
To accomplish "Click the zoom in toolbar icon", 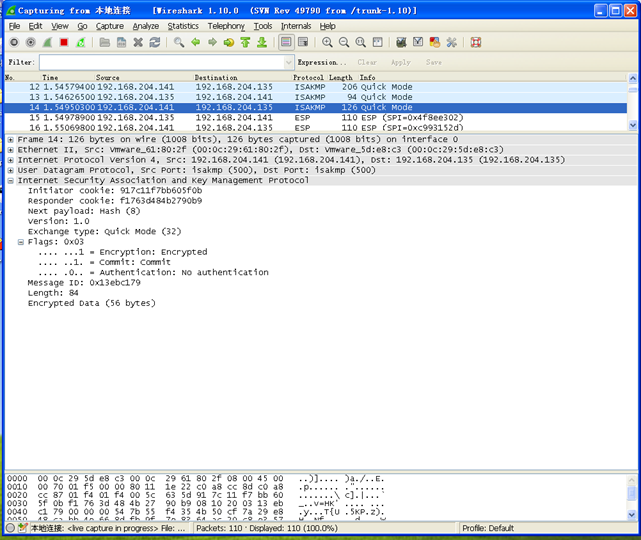I will [327, 43].
